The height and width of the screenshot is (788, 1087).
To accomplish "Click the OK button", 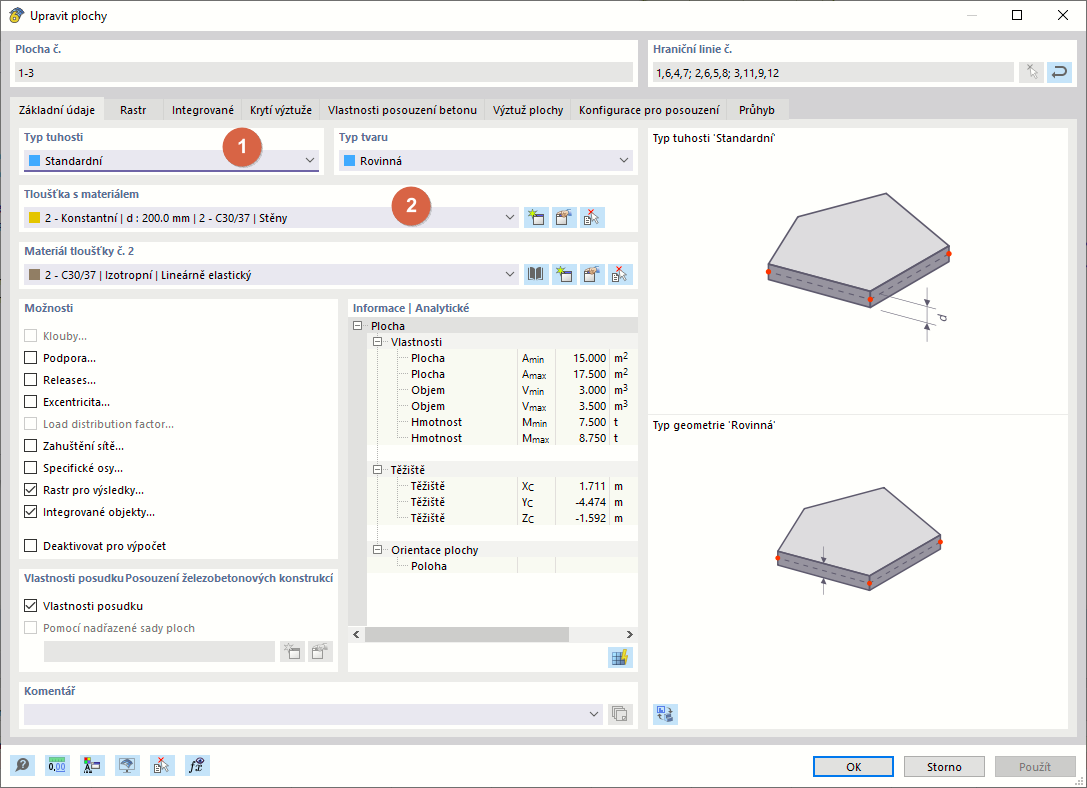I will (853, 767).
